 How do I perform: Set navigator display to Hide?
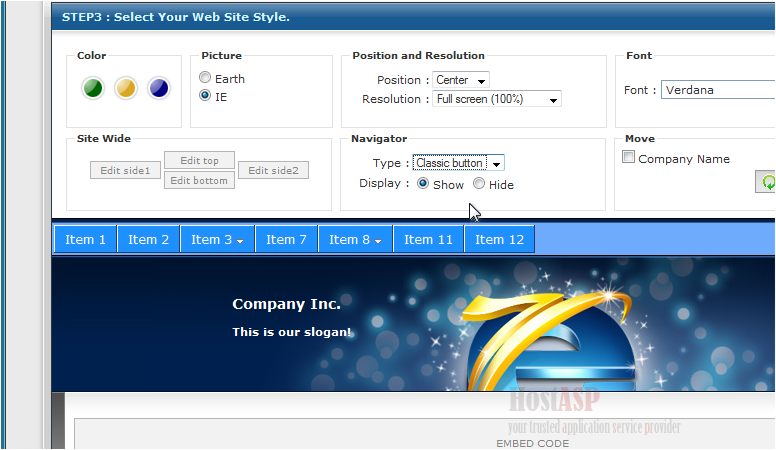480,184
